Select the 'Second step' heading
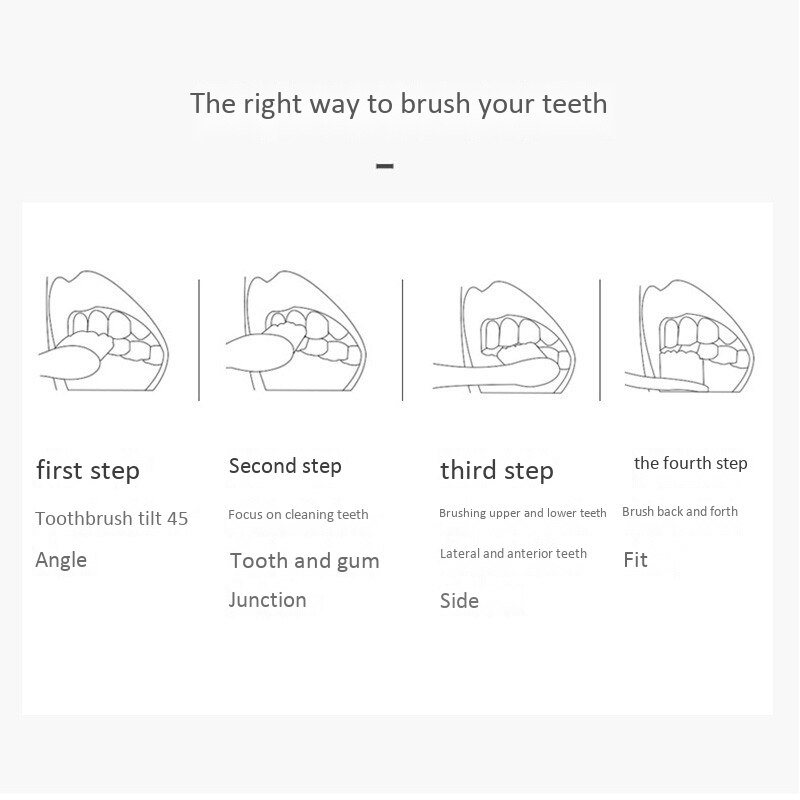The height and width of the screenshot is (800, 800). click(x=285, y=466)
